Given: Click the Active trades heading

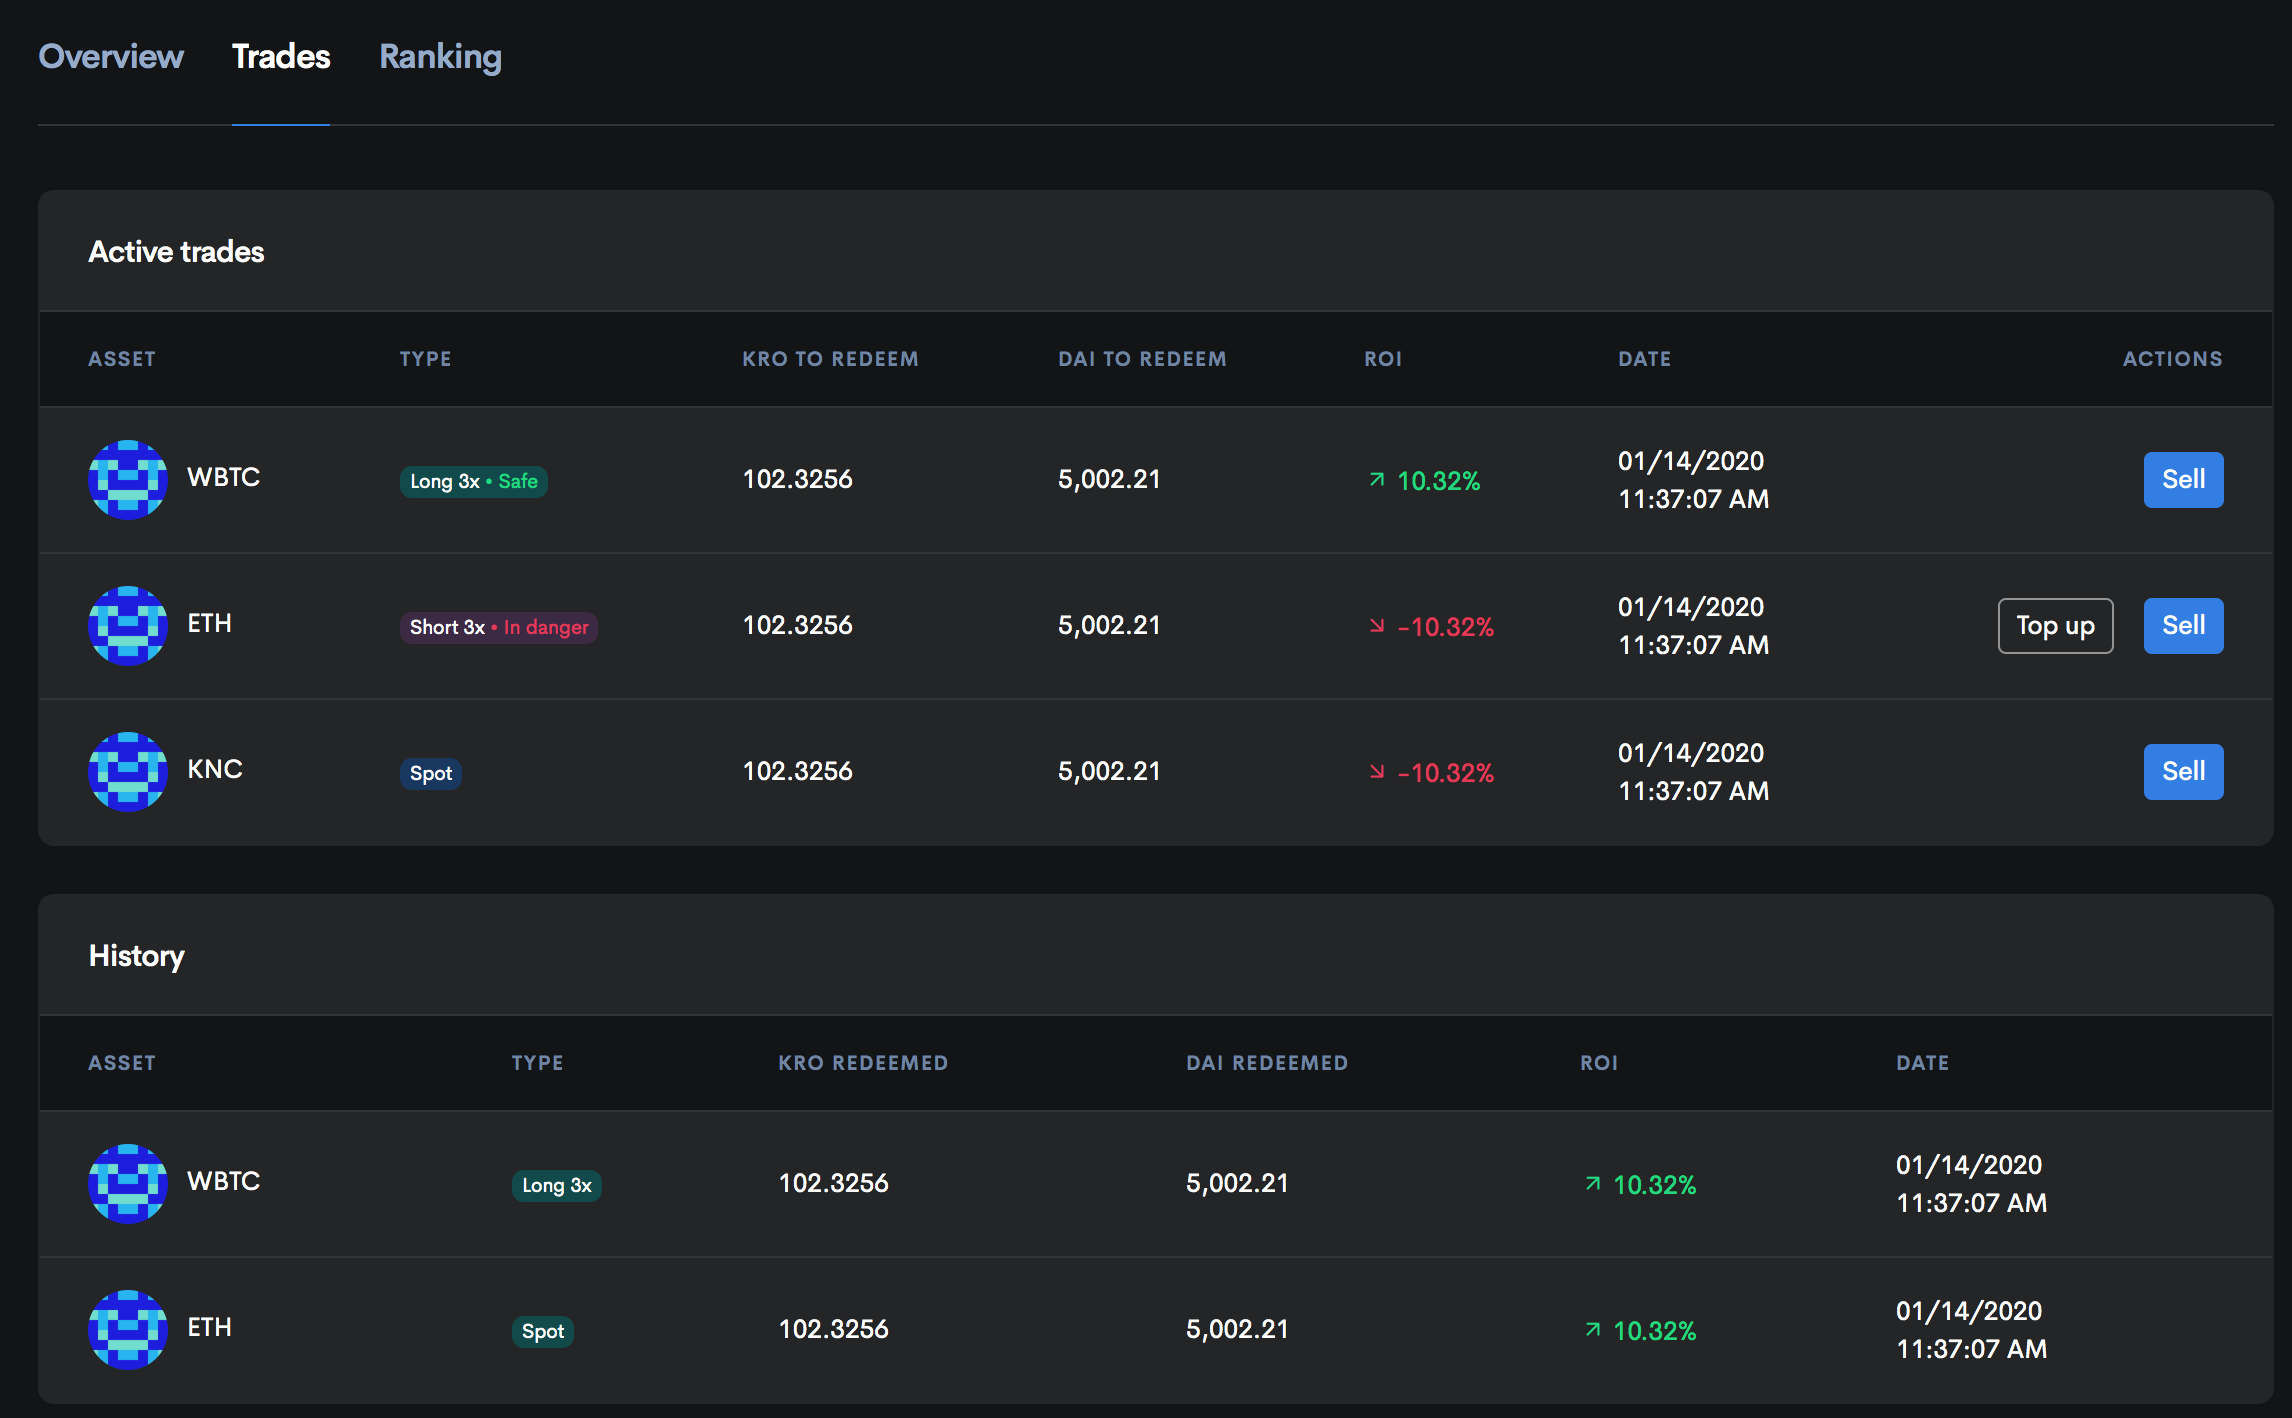Looking at the screenshot, I should tap(176, 252).
